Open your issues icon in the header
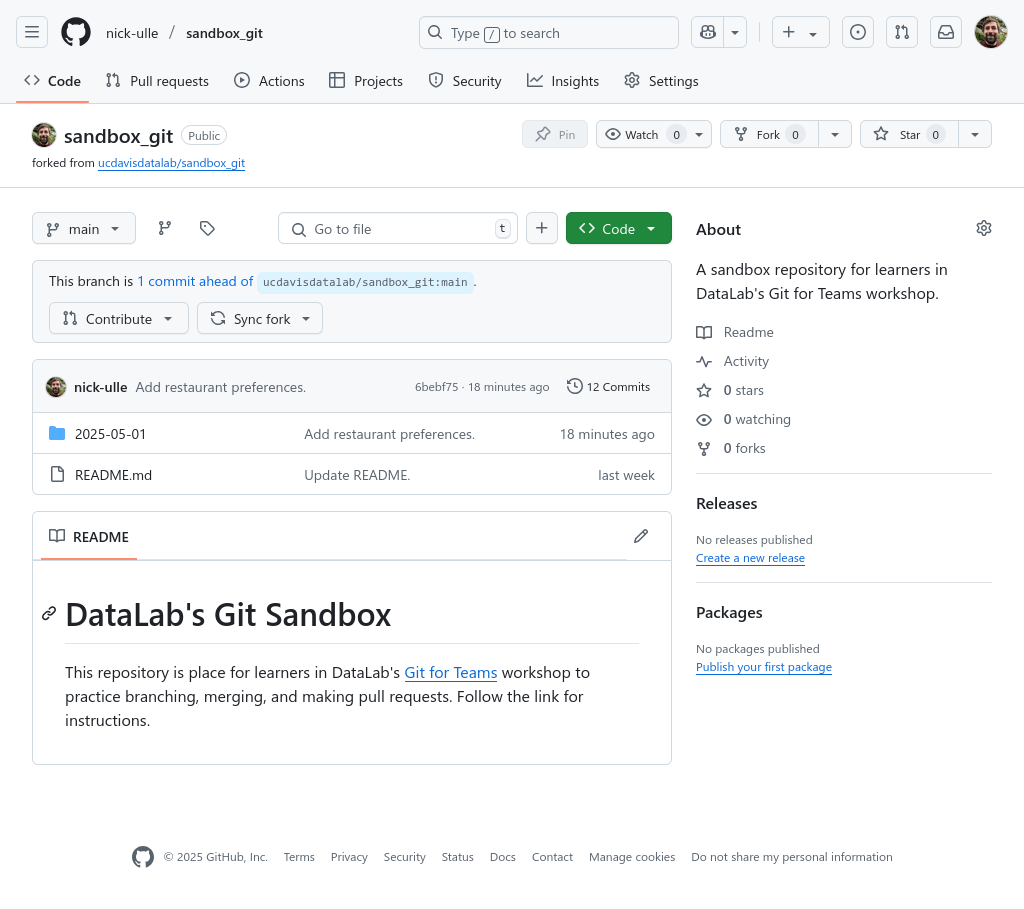Viewport: 1024px width, 909px height. click(x=857, y=31)
